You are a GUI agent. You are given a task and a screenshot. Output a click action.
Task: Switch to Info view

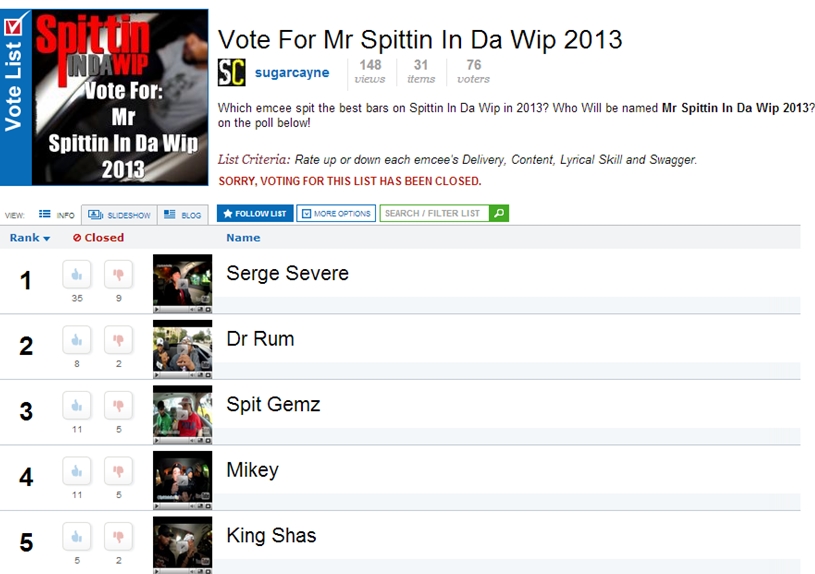coord(56,214)
